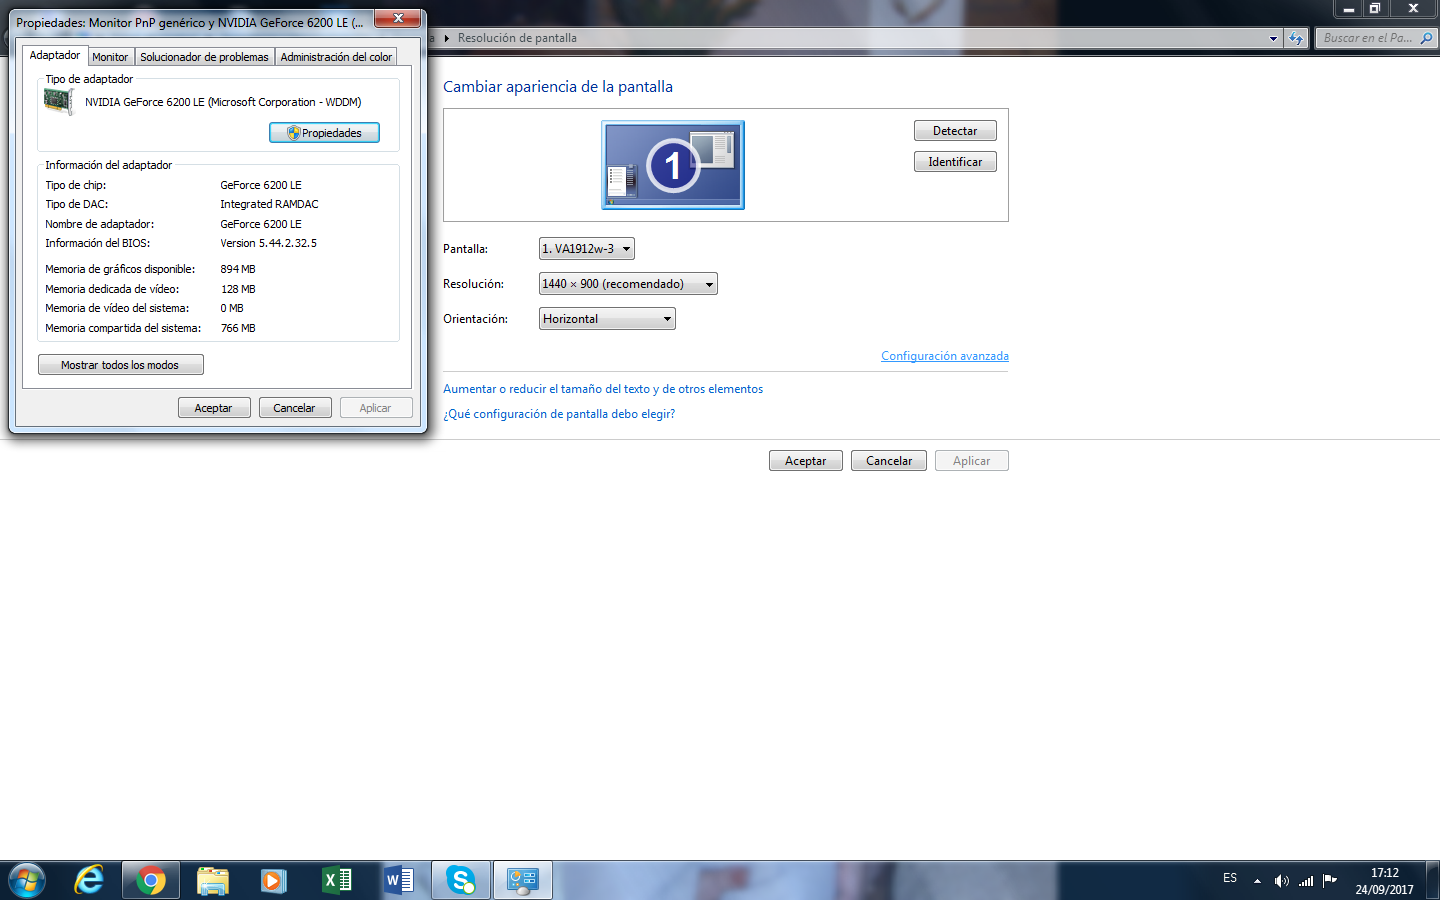Switch to Skype in taskbar
This screenshot has width=1440, height=900.
(x=461, y=880)
